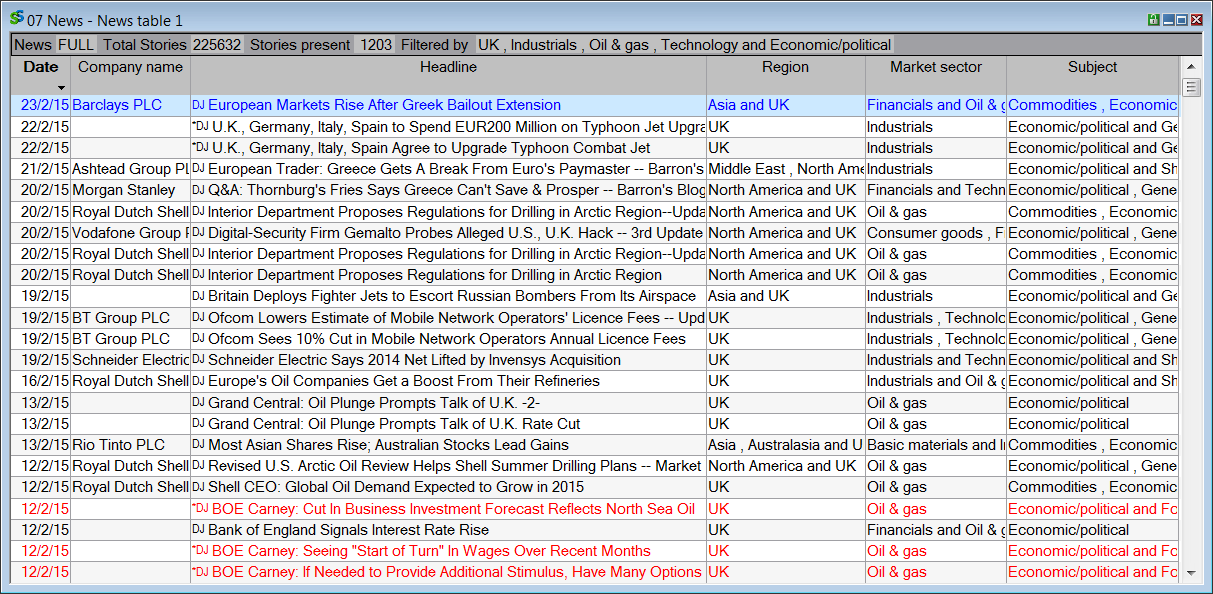Select the Morgan Stanley company cell
This screenshot has height=594, width=1213.
coord(130,190)
